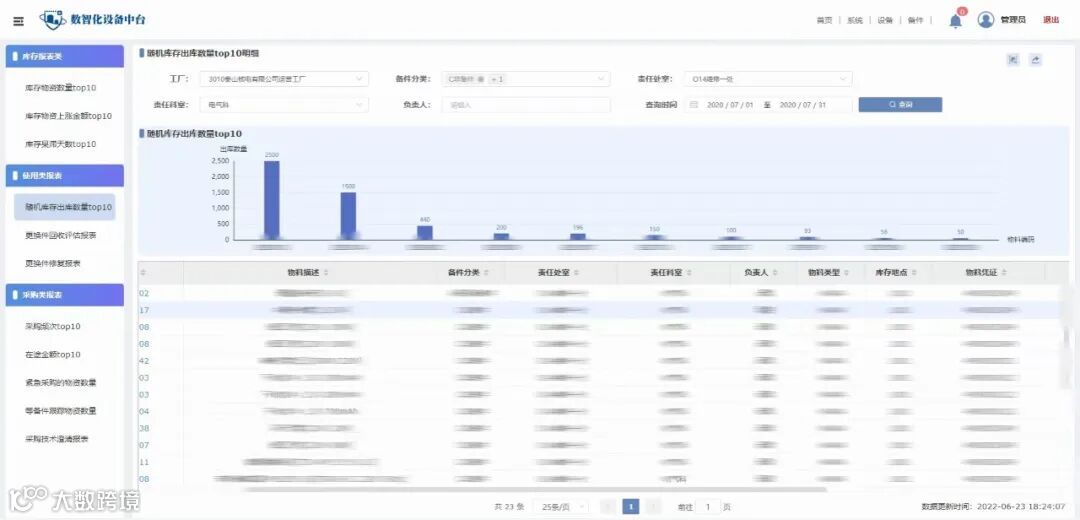
Task: Go to 设备 in top navigation
Action: (x=885, y=21)
